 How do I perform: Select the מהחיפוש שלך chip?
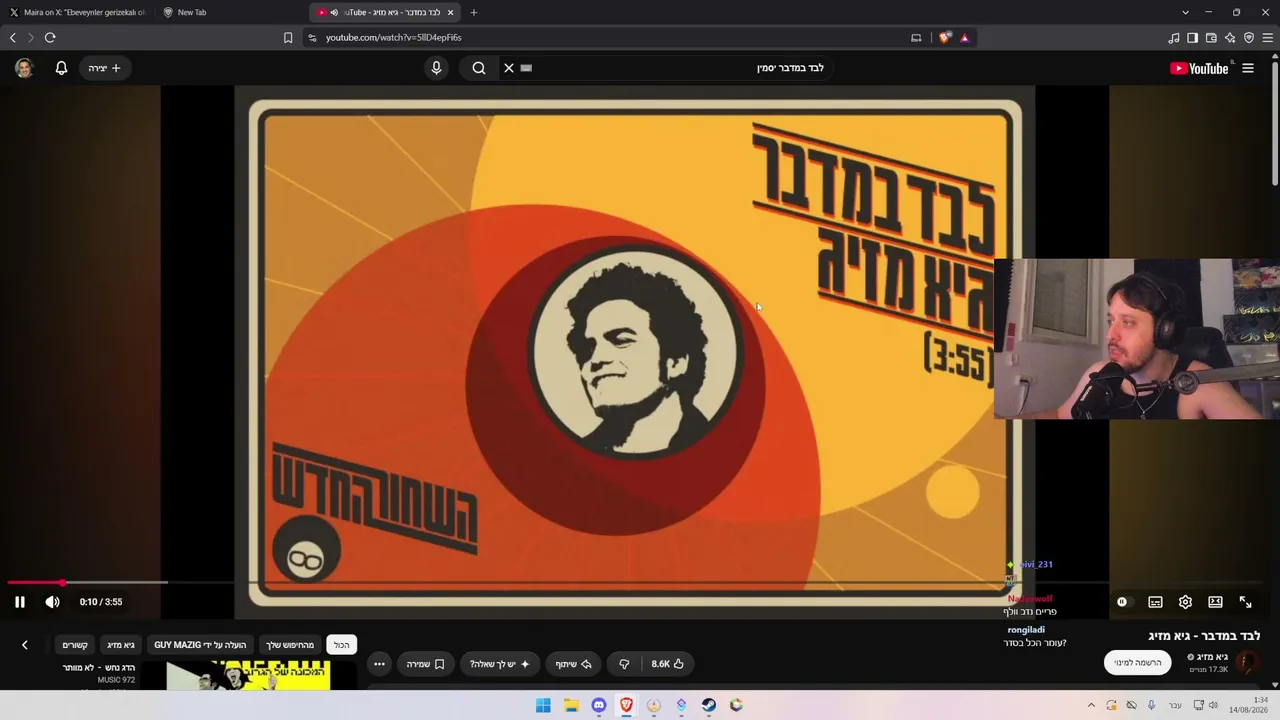pos(290,645)
